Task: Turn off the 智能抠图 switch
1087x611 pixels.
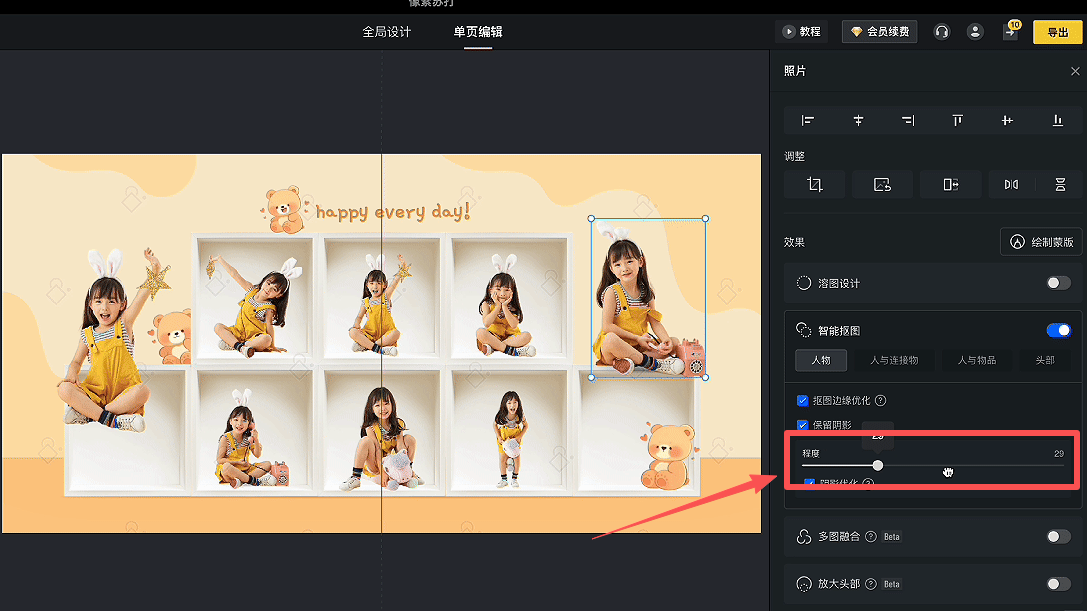Action: [x=1058, y=330]
